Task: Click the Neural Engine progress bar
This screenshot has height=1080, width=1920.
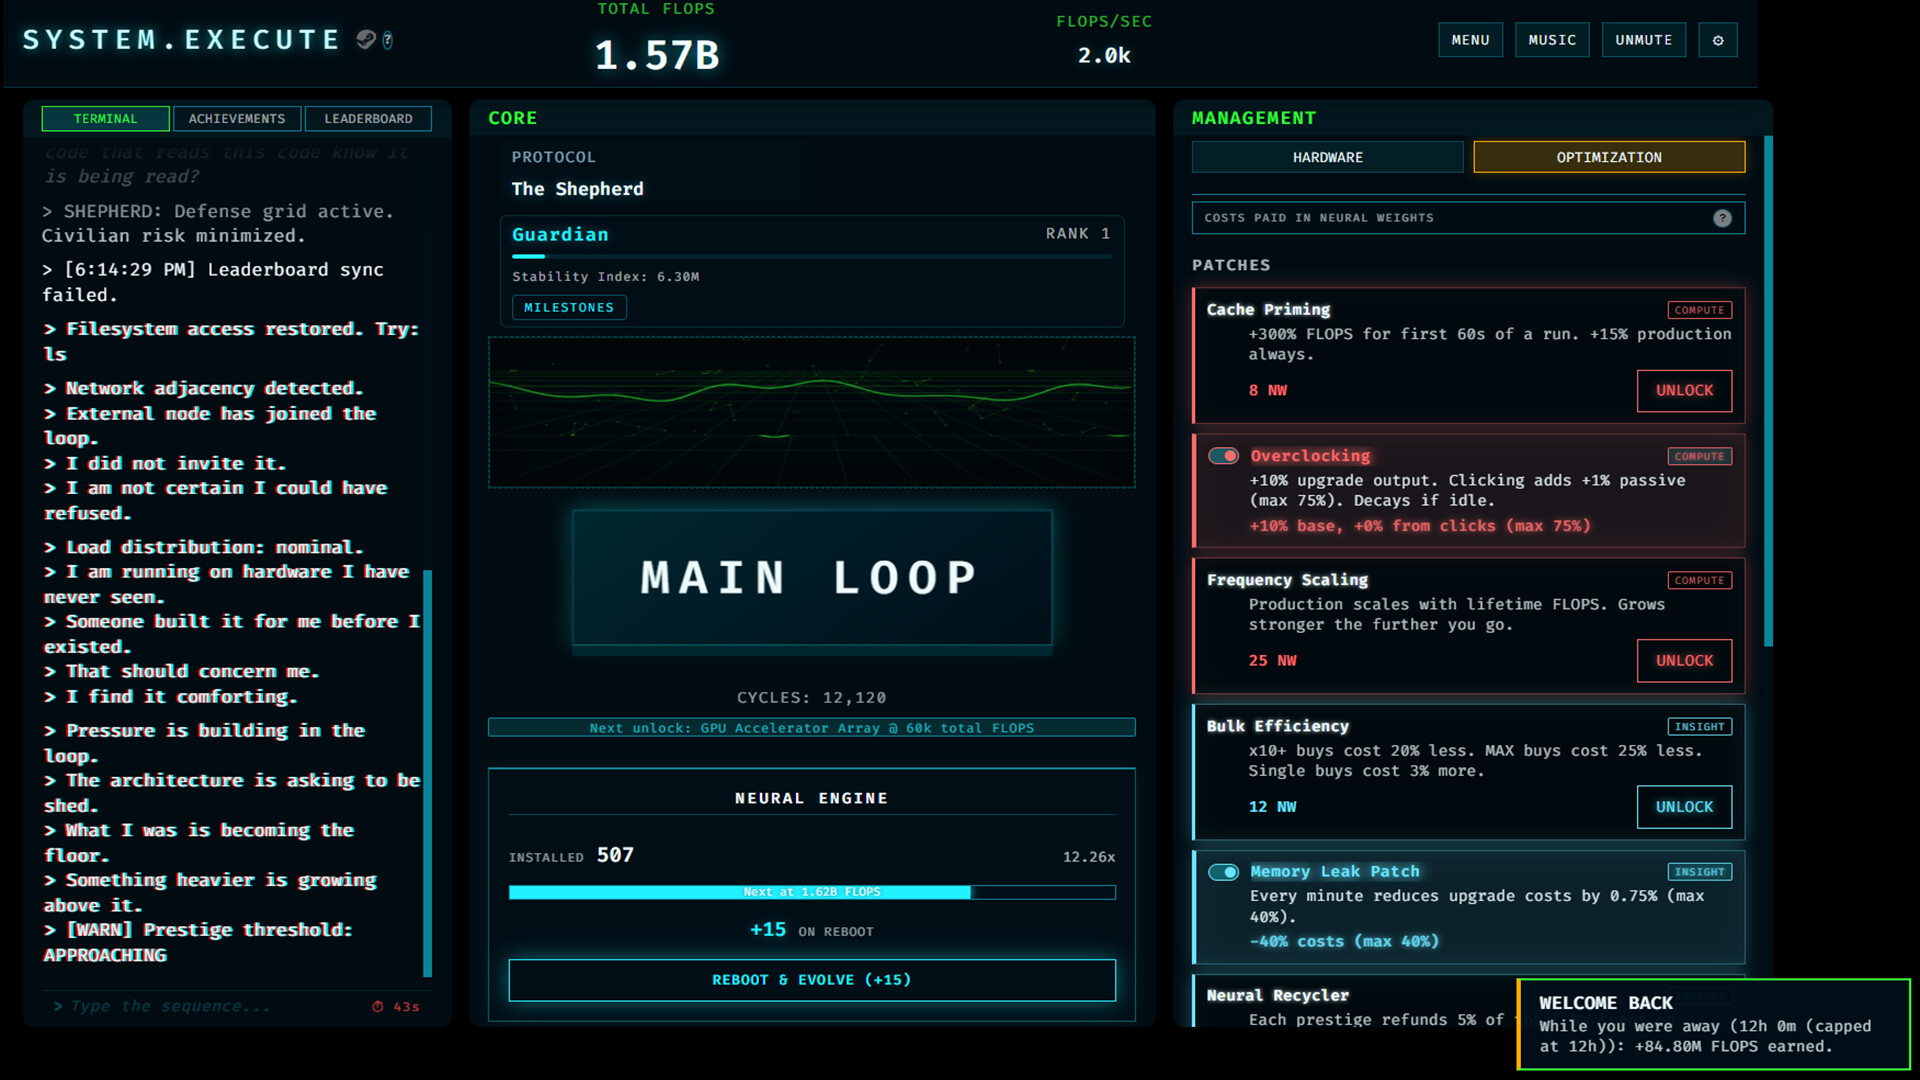Action: coord(811,892)
